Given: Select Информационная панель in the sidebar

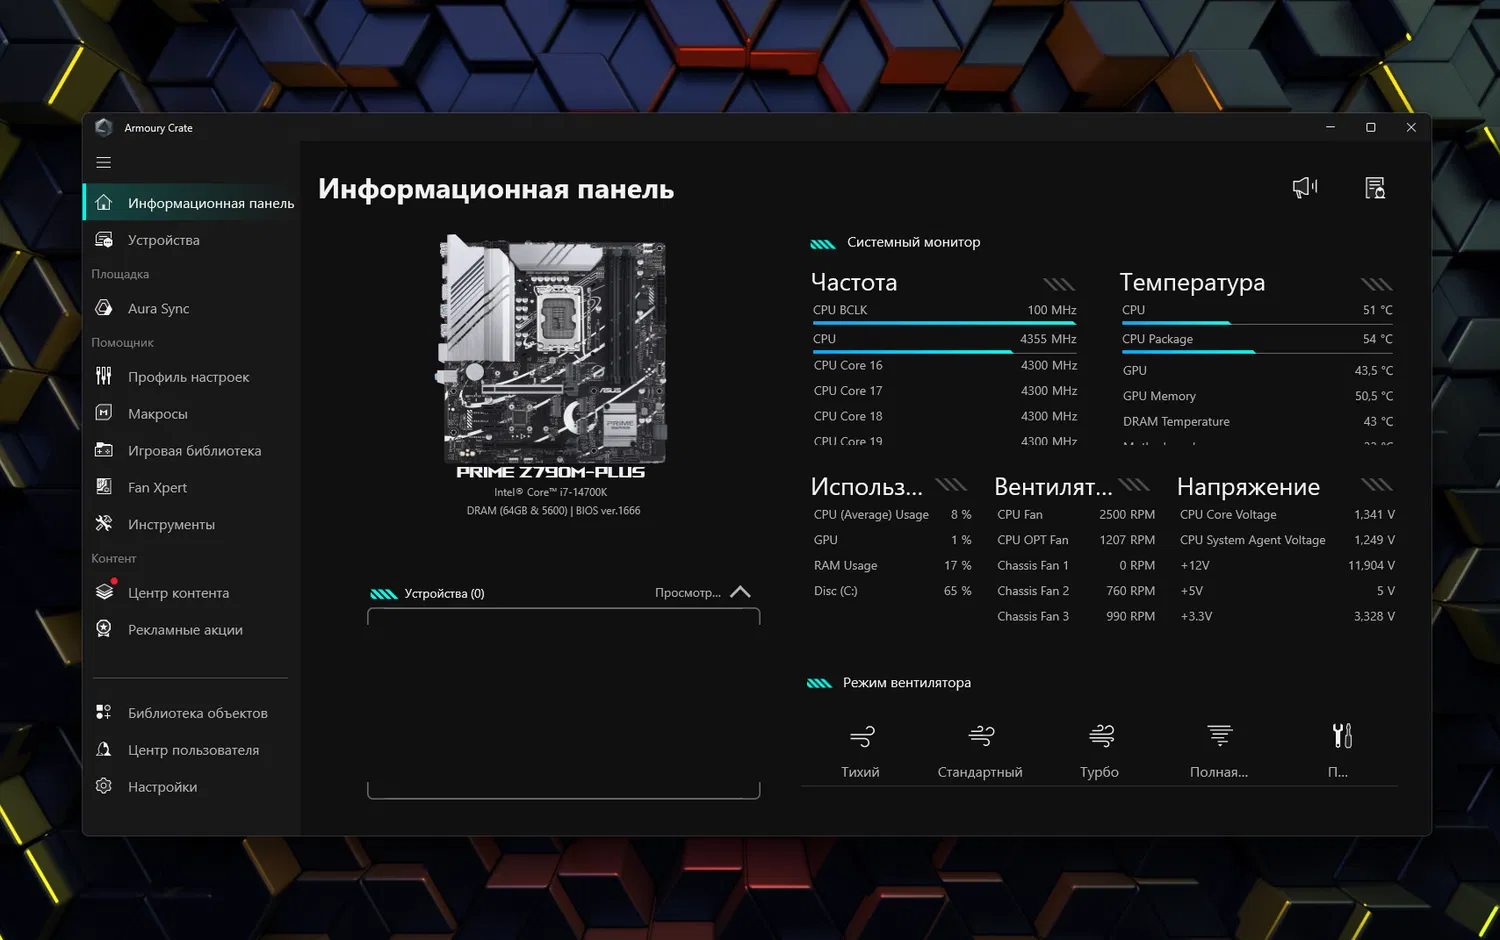Looking at the screenshot, I should click(x=191, y=203).
